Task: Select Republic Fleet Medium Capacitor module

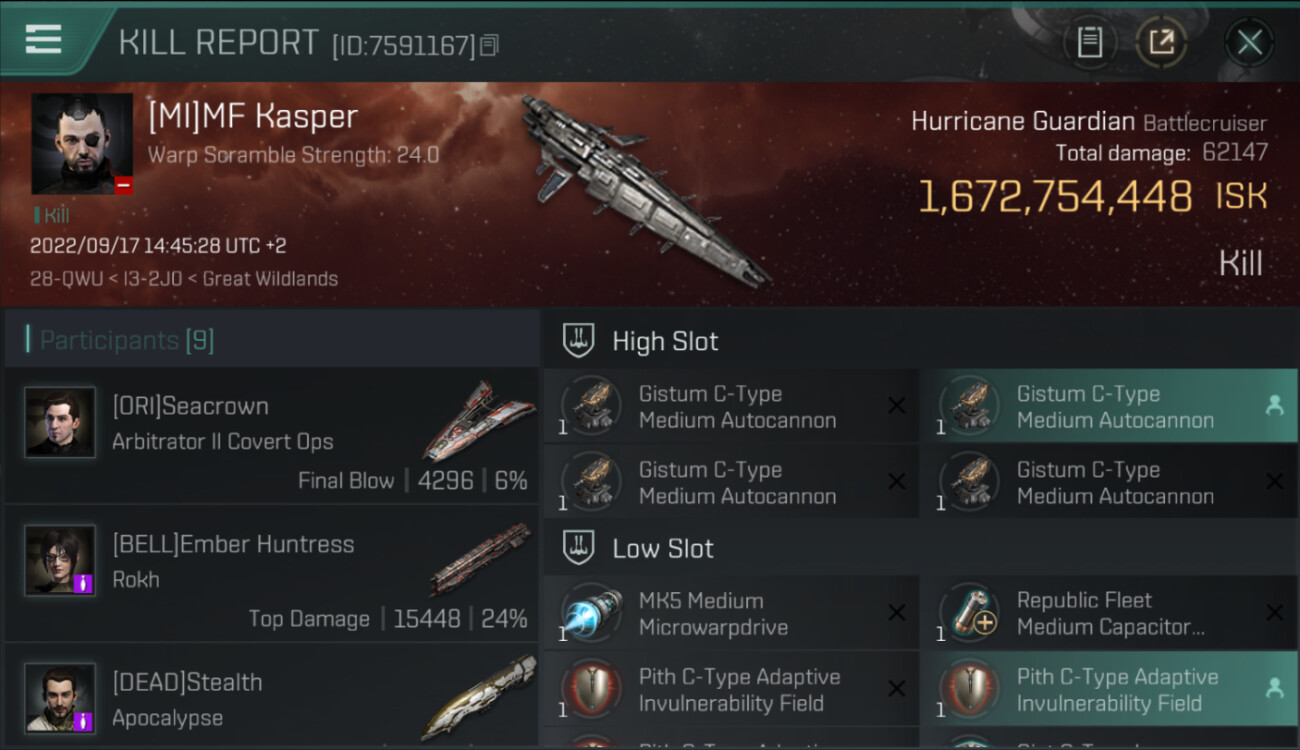Action: [1108, 613]
